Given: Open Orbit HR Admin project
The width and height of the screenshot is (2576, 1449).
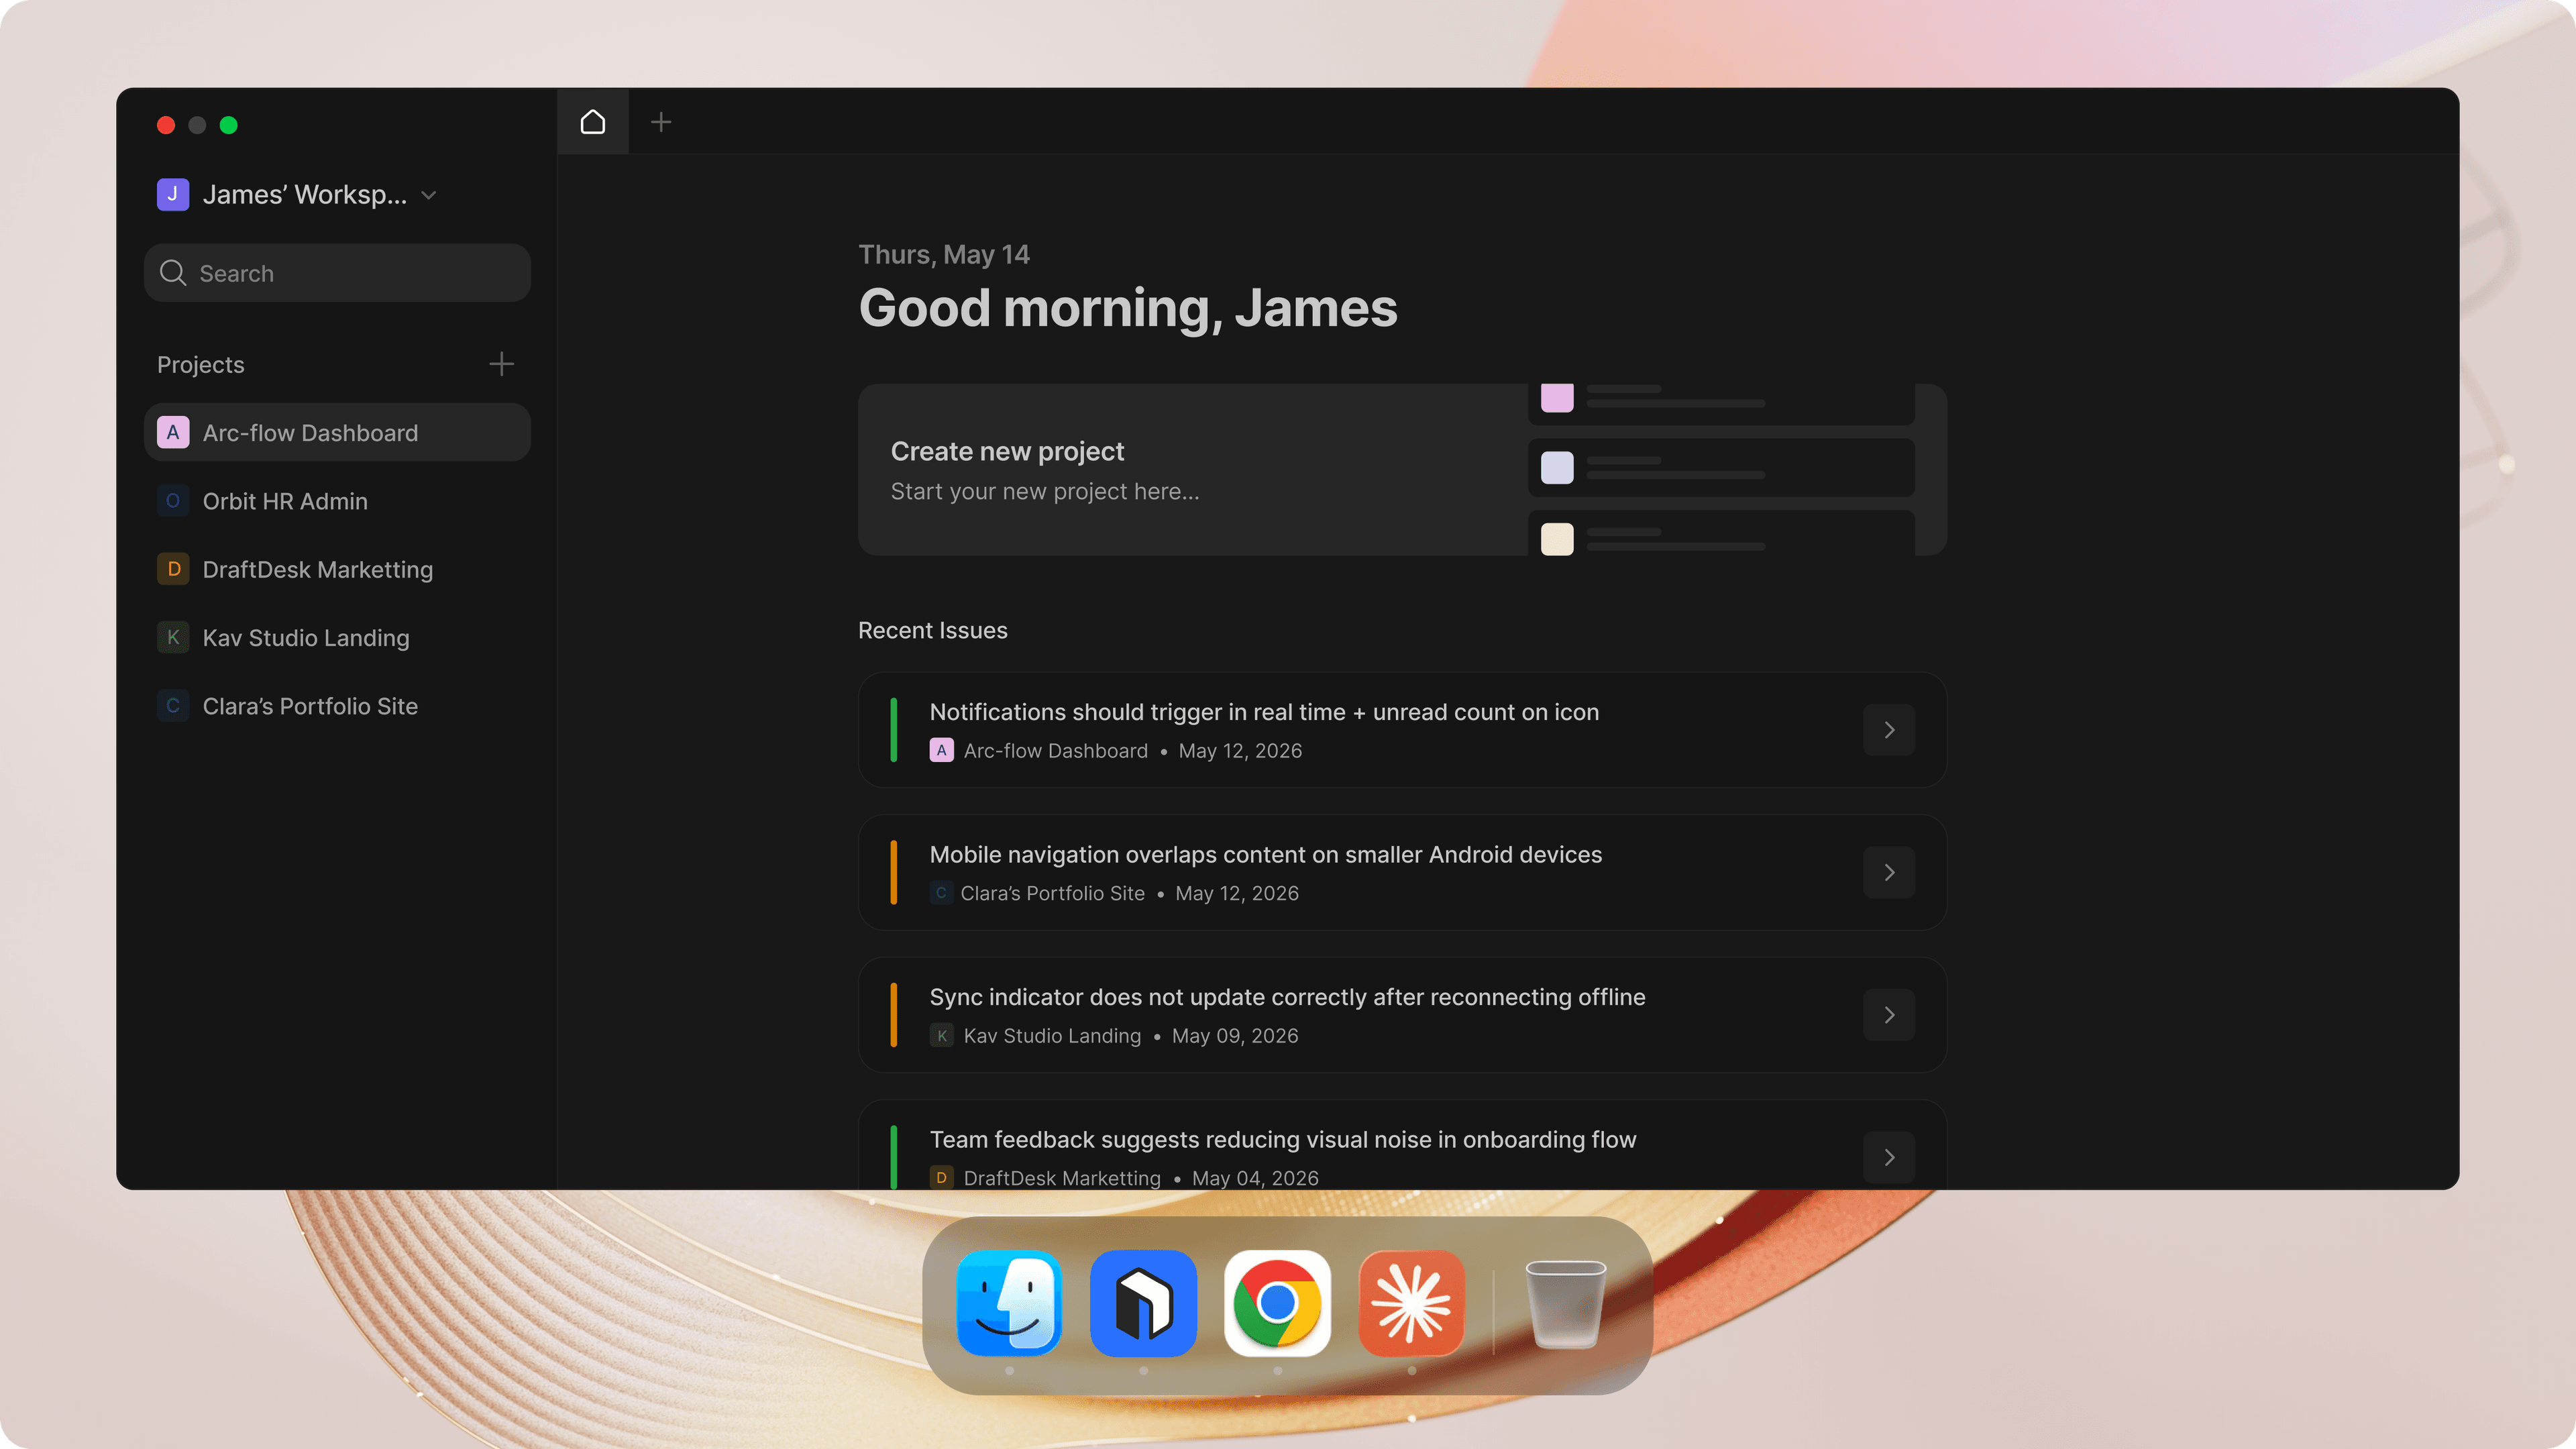Looking at the screenshot, I should click(x=337, y=501).
